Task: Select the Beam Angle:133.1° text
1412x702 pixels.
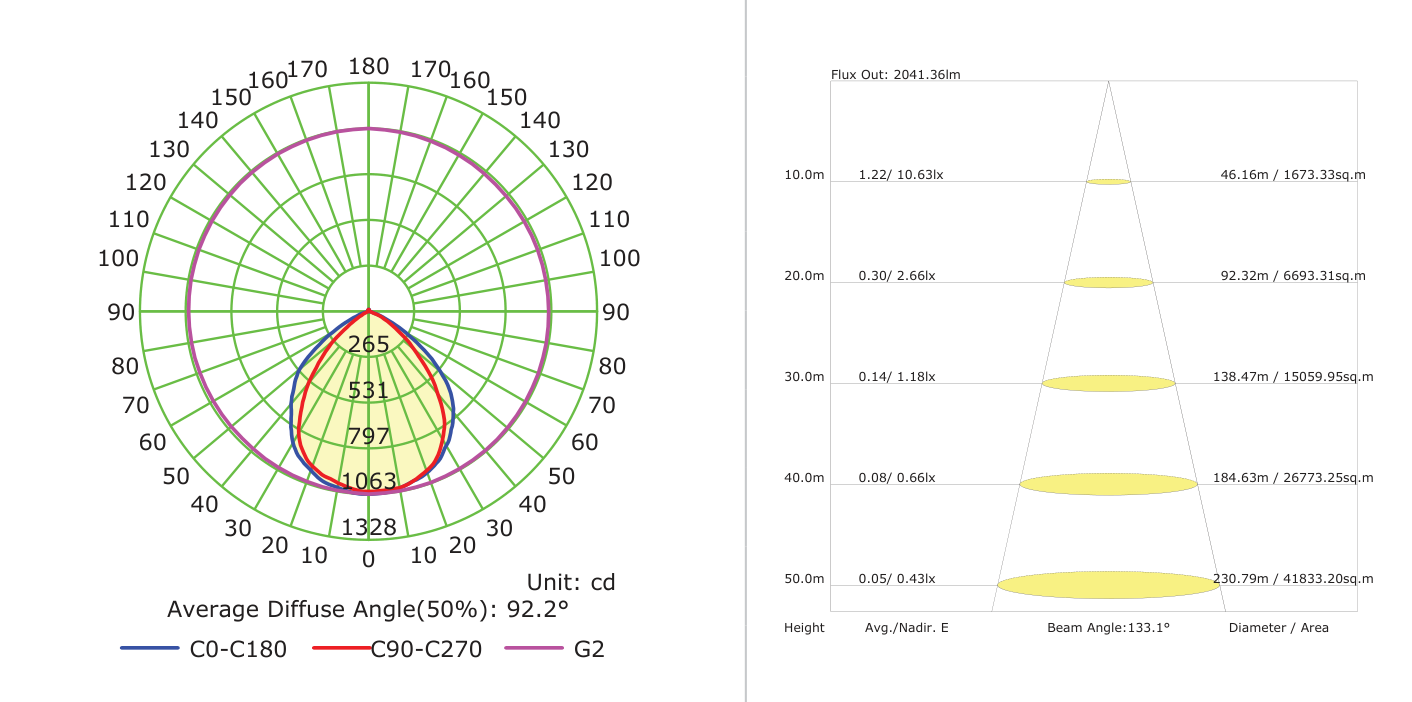Action: coord(1108,628)
